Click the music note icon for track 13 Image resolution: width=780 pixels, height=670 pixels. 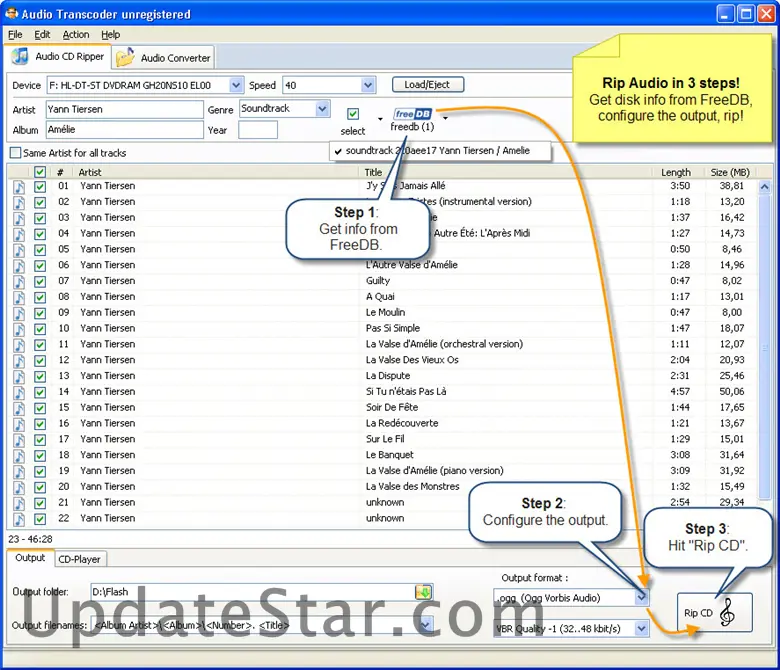(19, 377)
